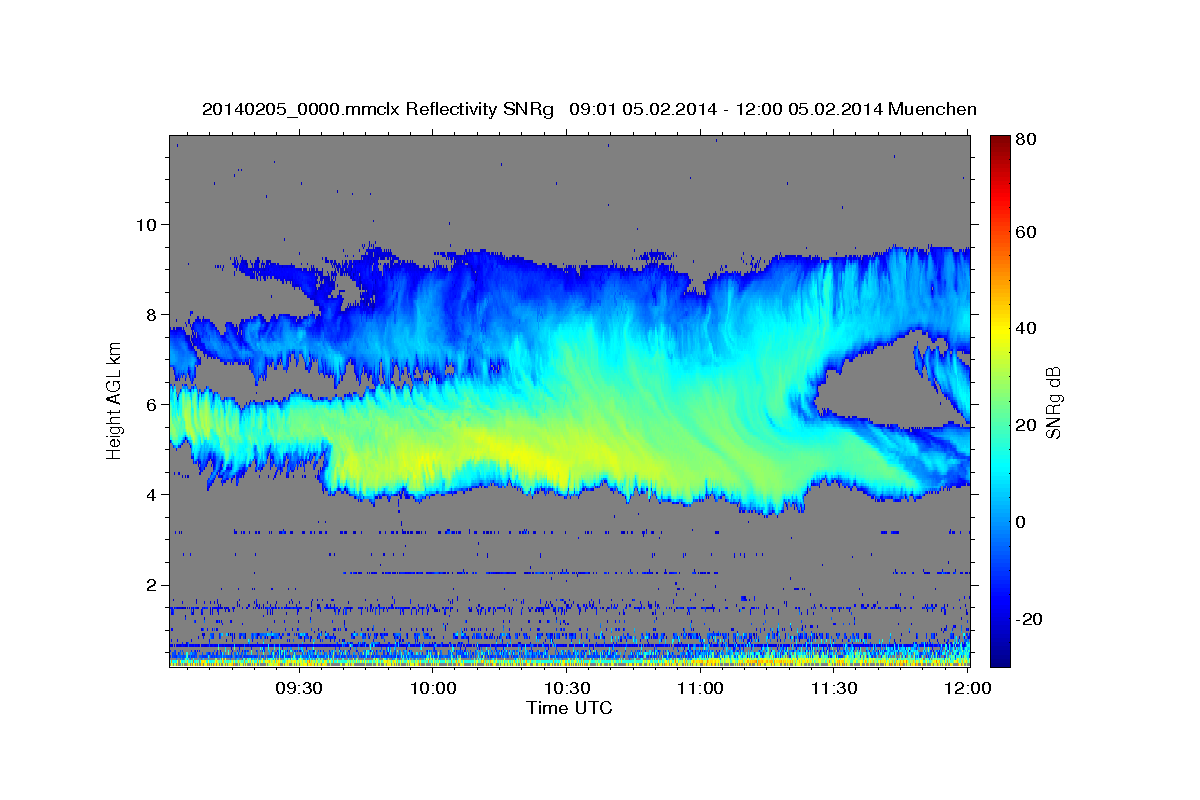
Task: Click the colorbar tick label 0
Action: tap(1019, 522)
